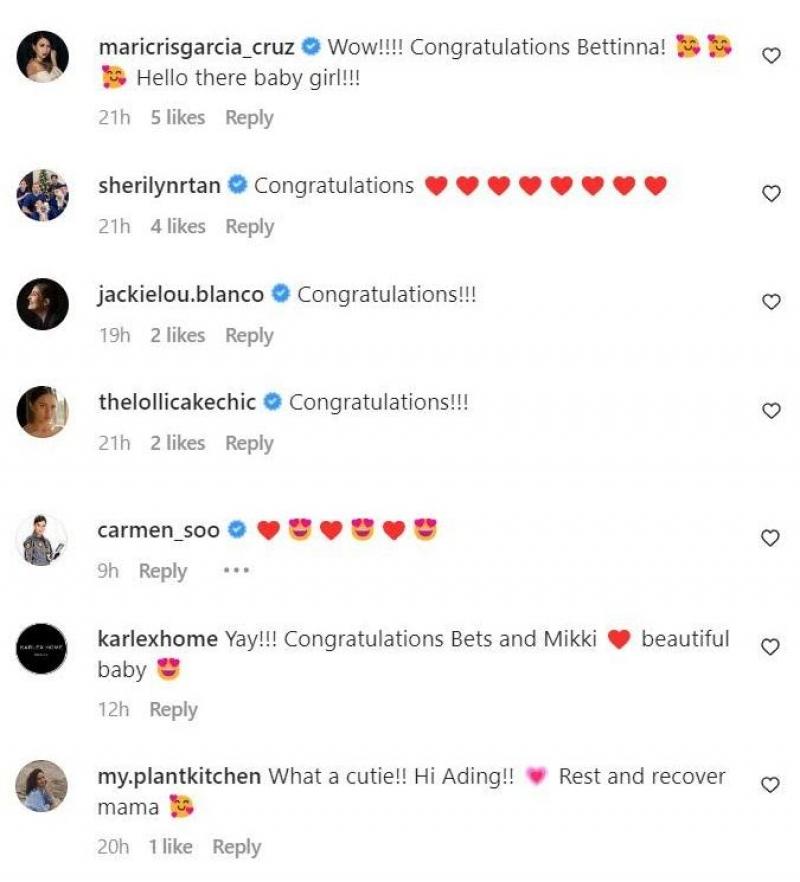Viewport: 800px width, 882px height.
Task: Open the jackielou.blanco username link
Action: (x=181, y=294)
